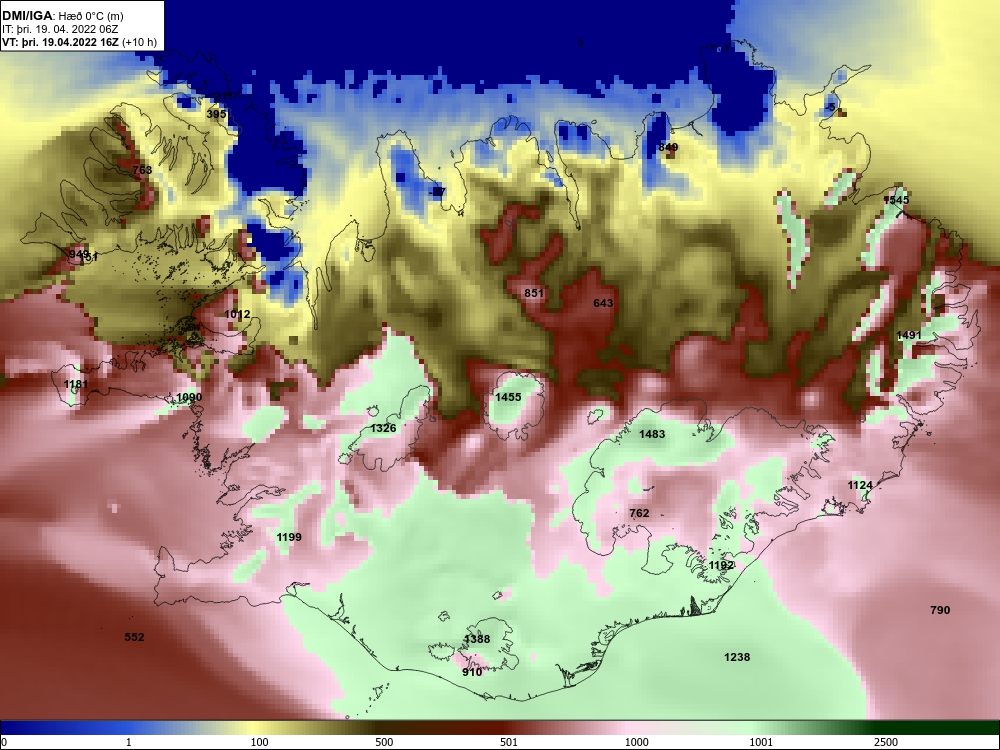Click the 1192 height value
Image resolution: width=1000 pixels, height=750 pixels.
coord(721,565)
